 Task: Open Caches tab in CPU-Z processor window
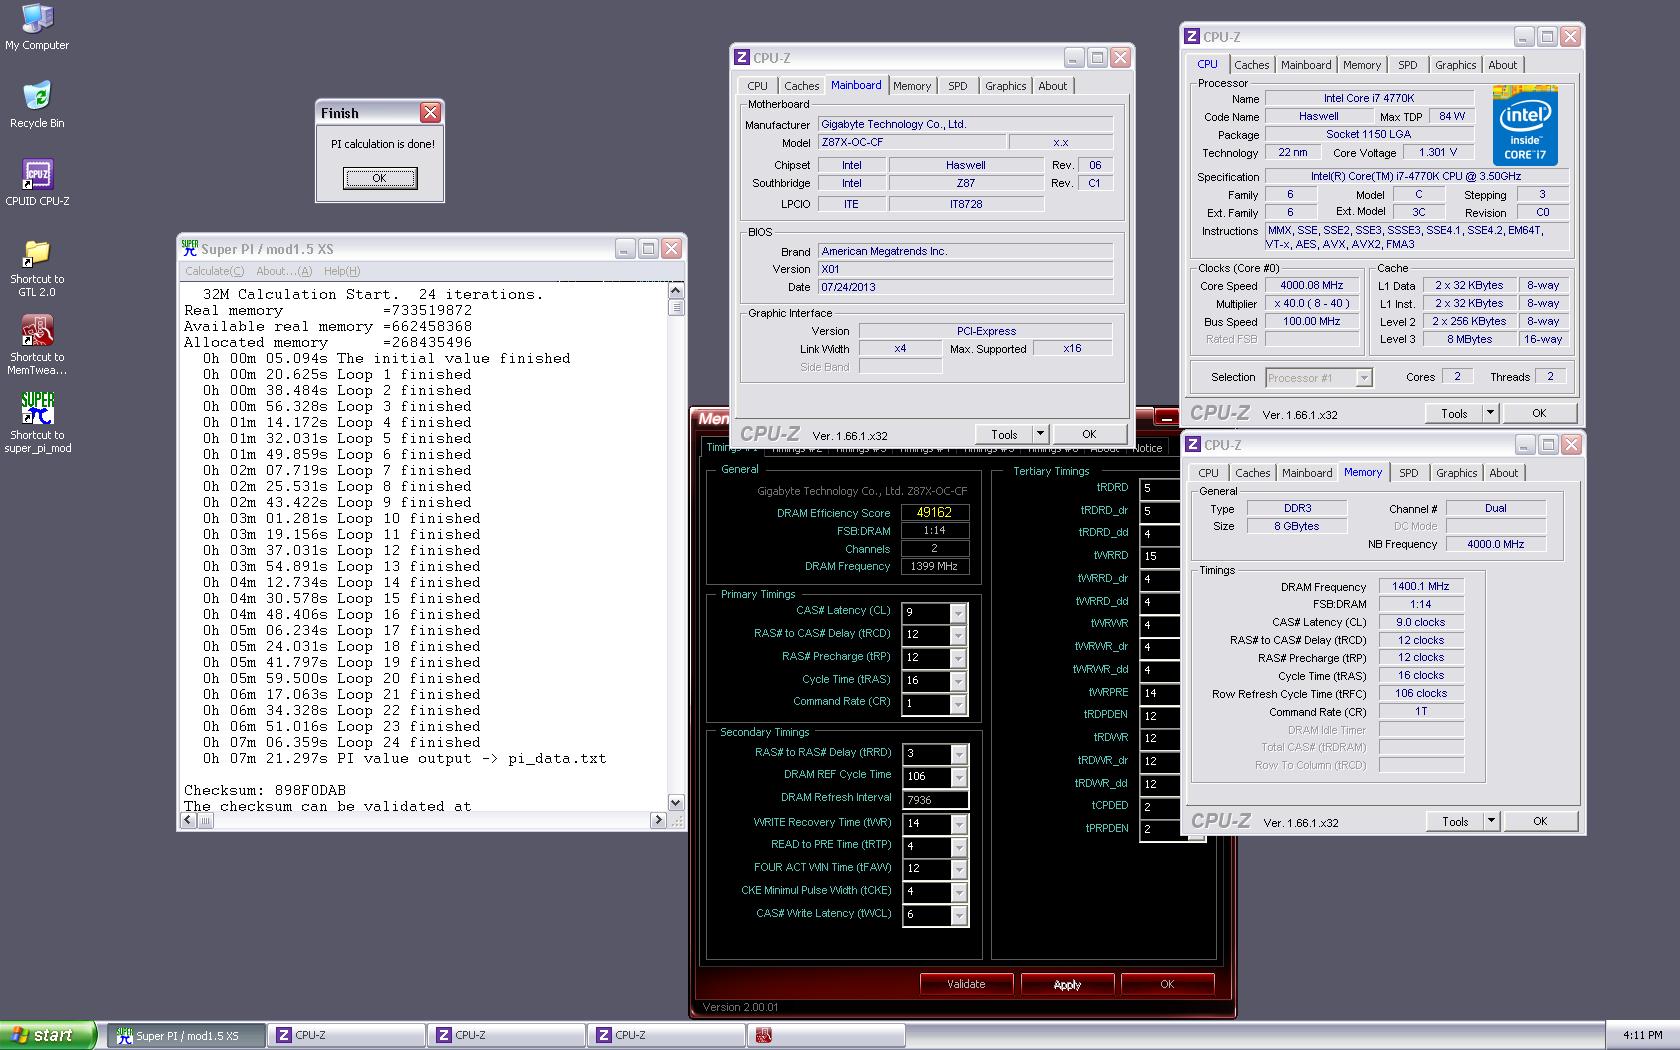pyautogui.click(x=1251, y=65)
